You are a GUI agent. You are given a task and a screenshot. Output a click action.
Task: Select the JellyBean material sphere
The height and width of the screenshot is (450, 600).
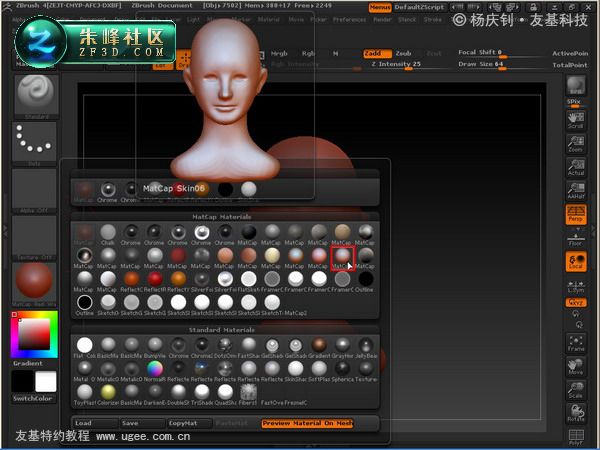pyautogui.click(x=366, y=347)
